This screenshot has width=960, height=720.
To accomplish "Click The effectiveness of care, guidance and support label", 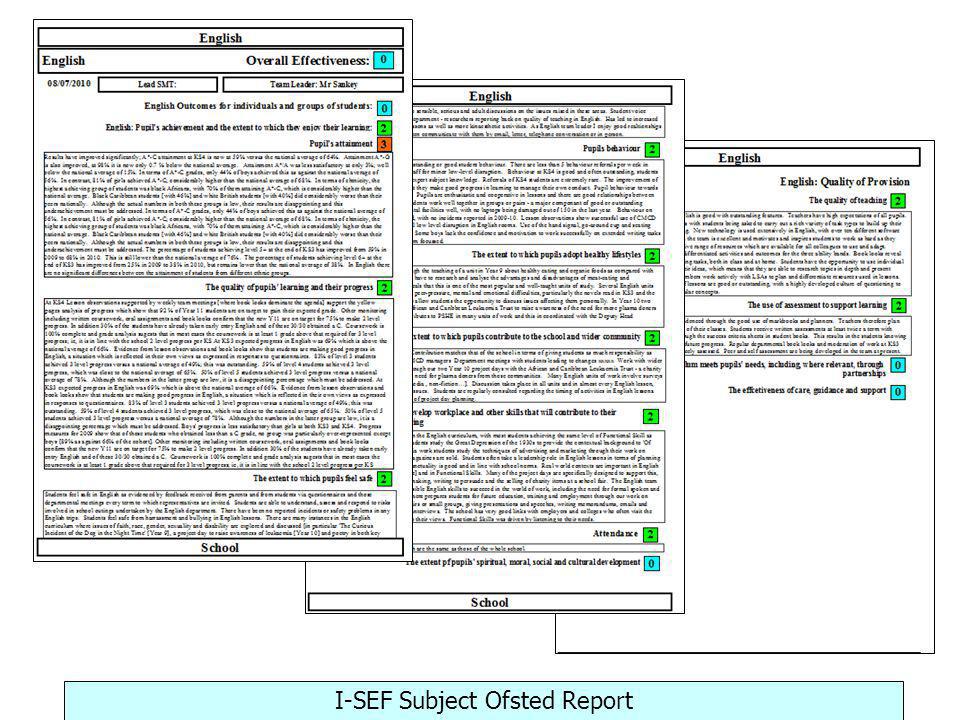I will click(807, 390).
